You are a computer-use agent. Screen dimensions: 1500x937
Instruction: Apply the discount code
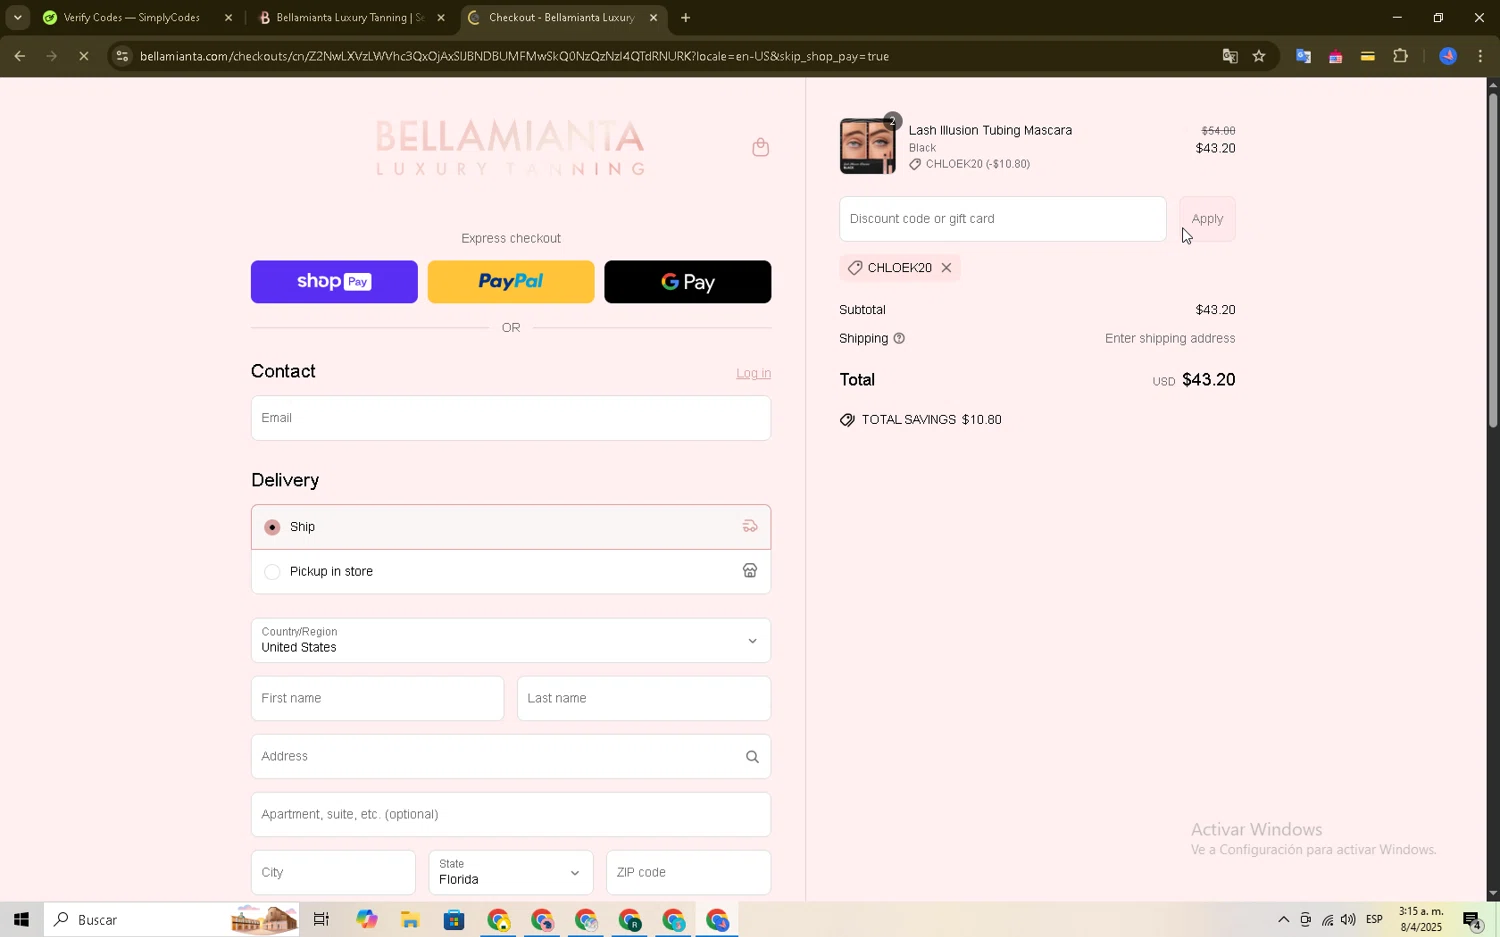click(x=1207, y=219)
